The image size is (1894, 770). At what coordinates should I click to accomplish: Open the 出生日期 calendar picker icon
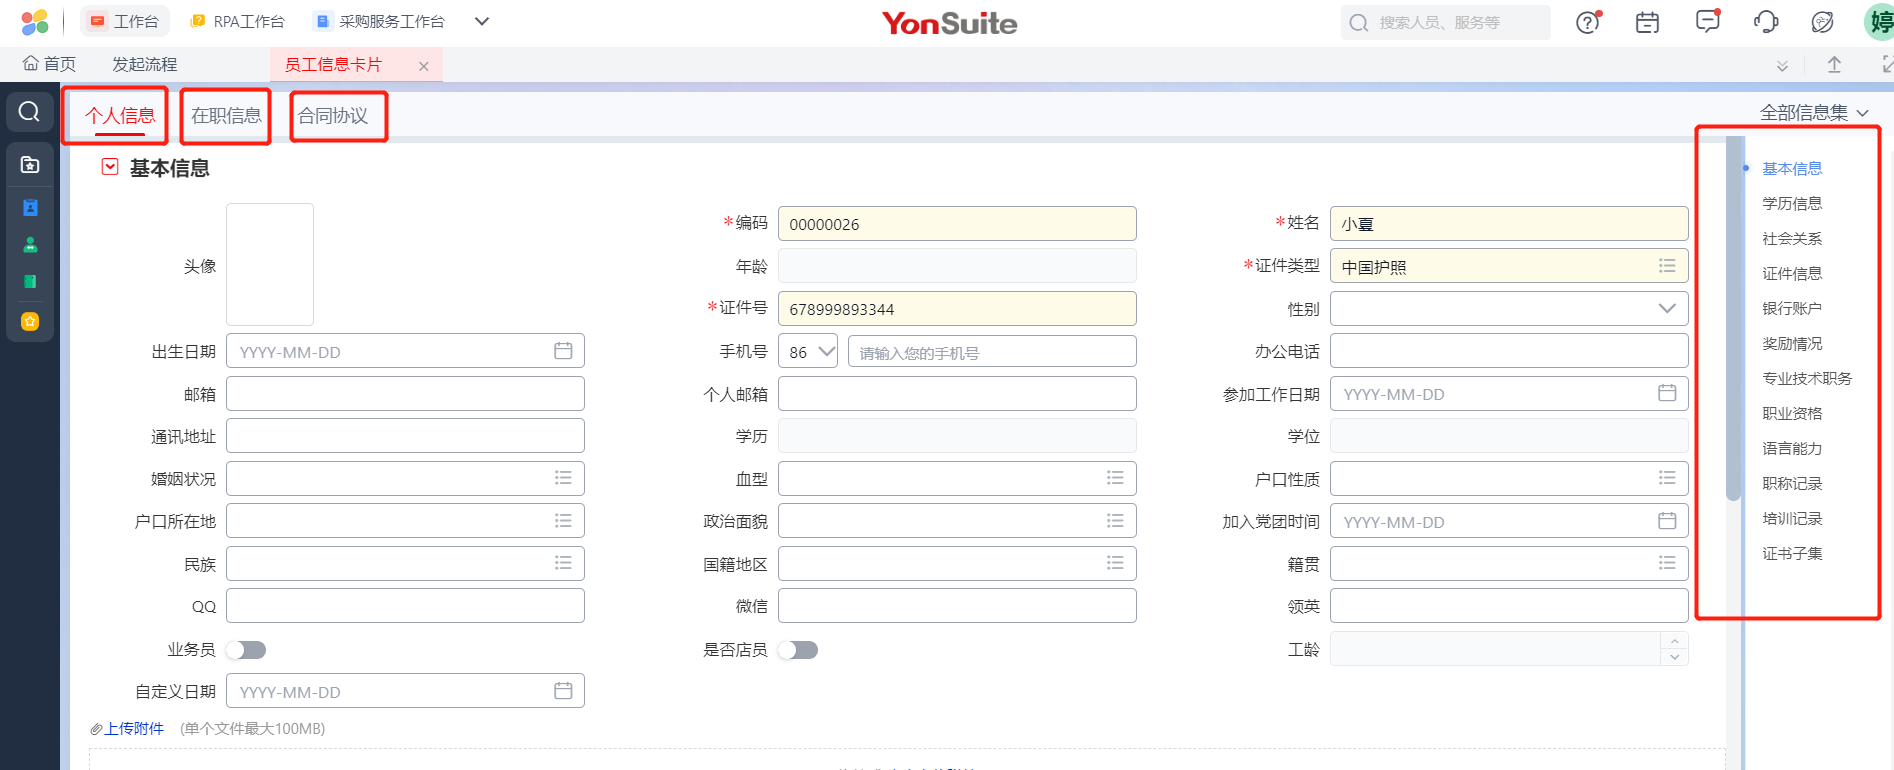click(563, 351)
